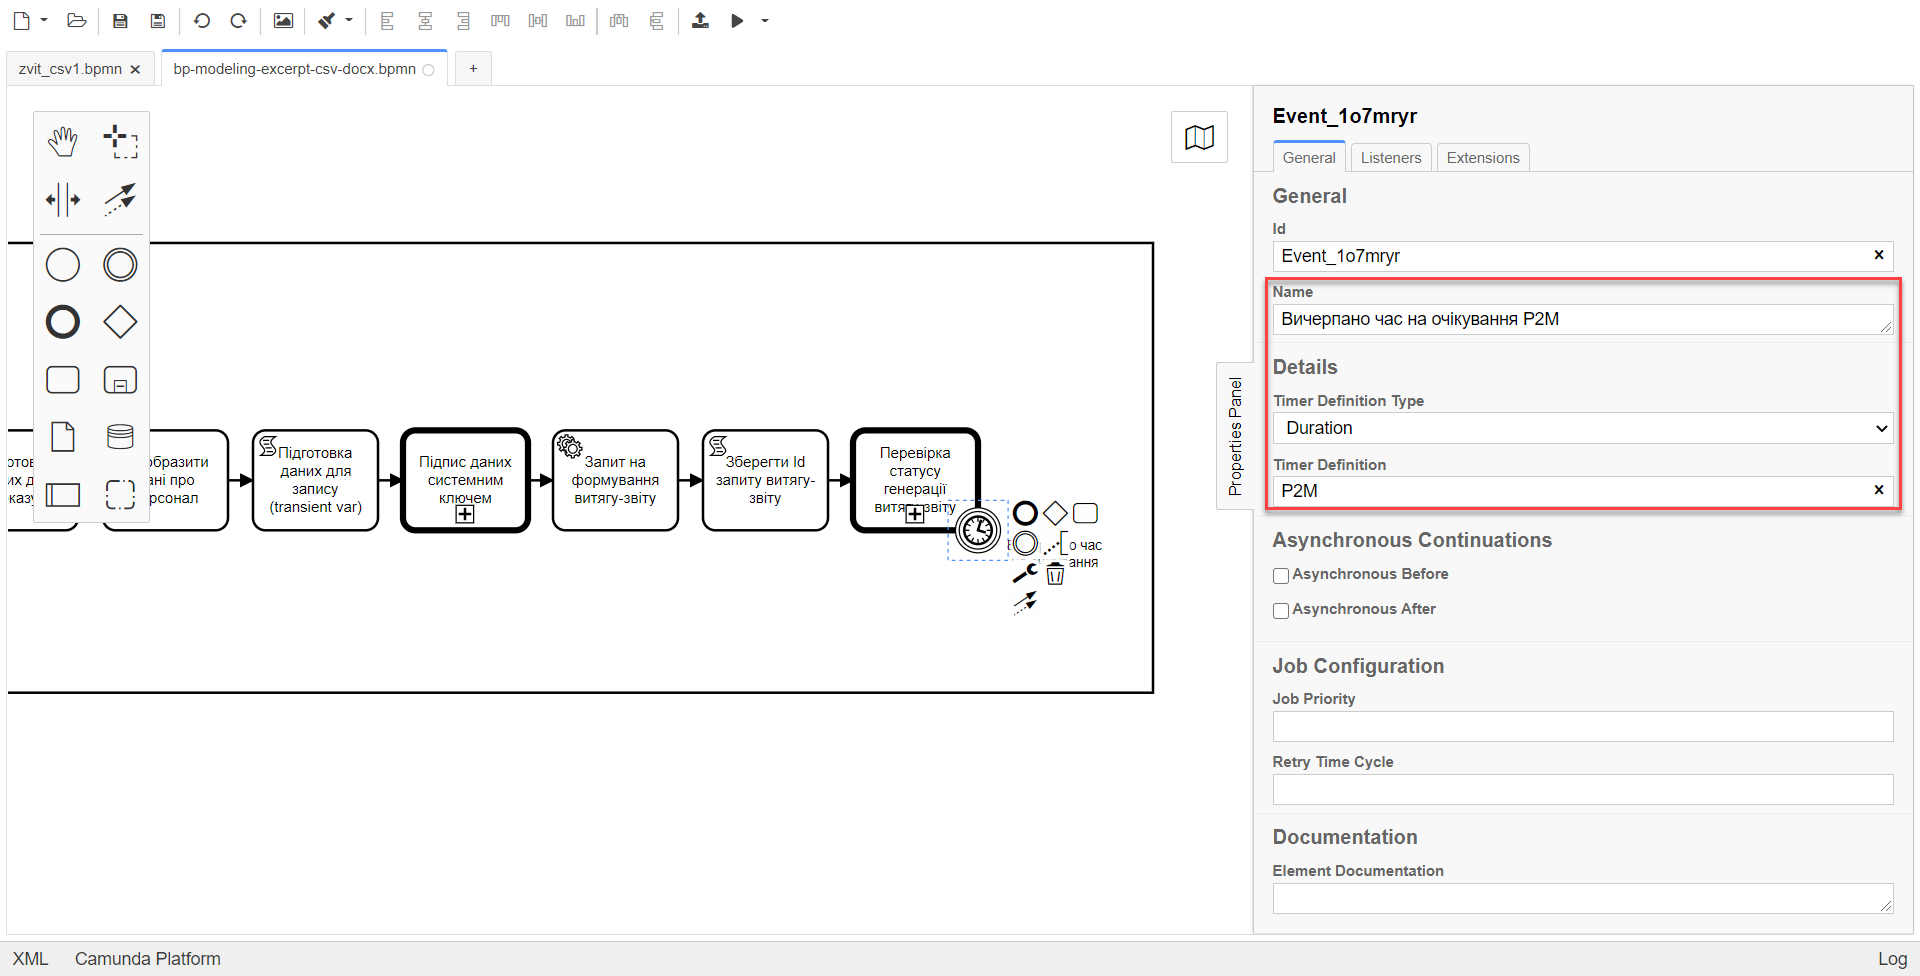Activate the hand tool in the palette

(63, 142)
